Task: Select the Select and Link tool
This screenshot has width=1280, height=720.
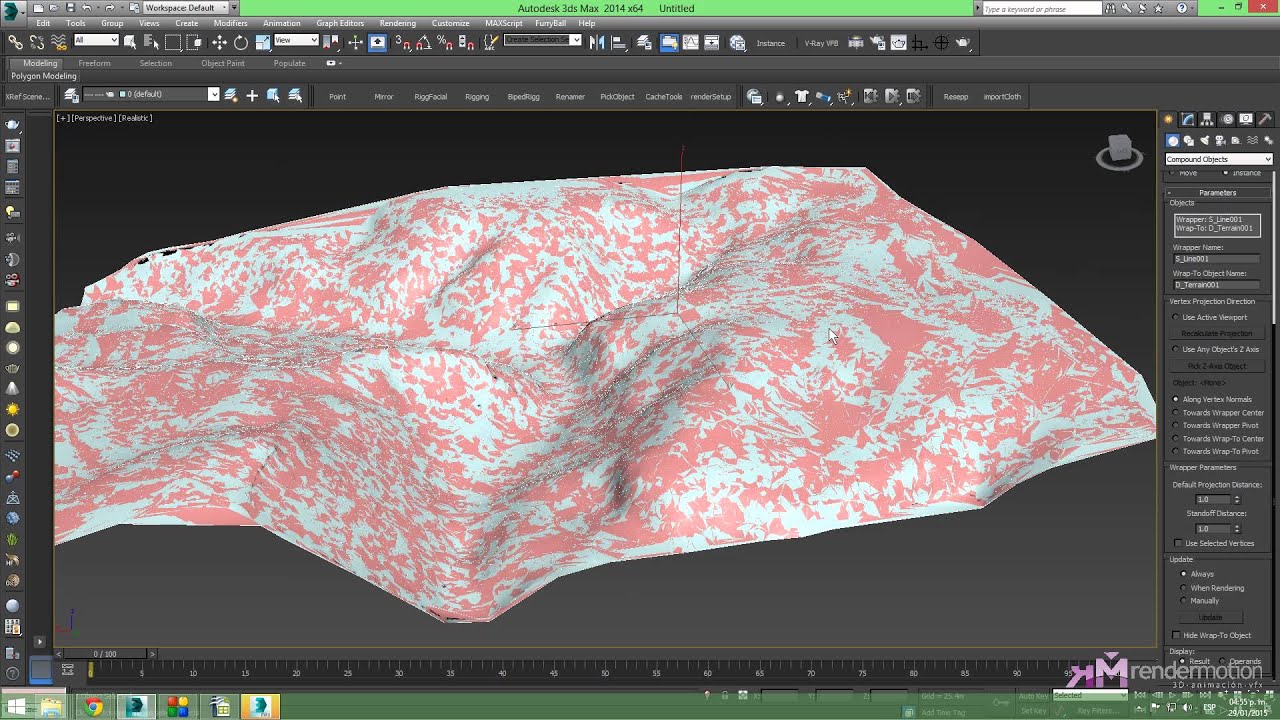Action: tap(15, 42)
